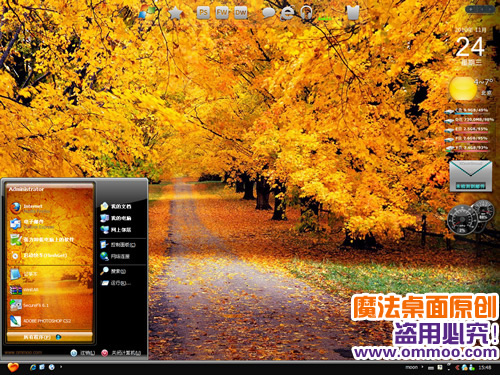Open the star favorites icon in the top dock
Viewport: 500px width, 375px height.
tap(175, 14)
